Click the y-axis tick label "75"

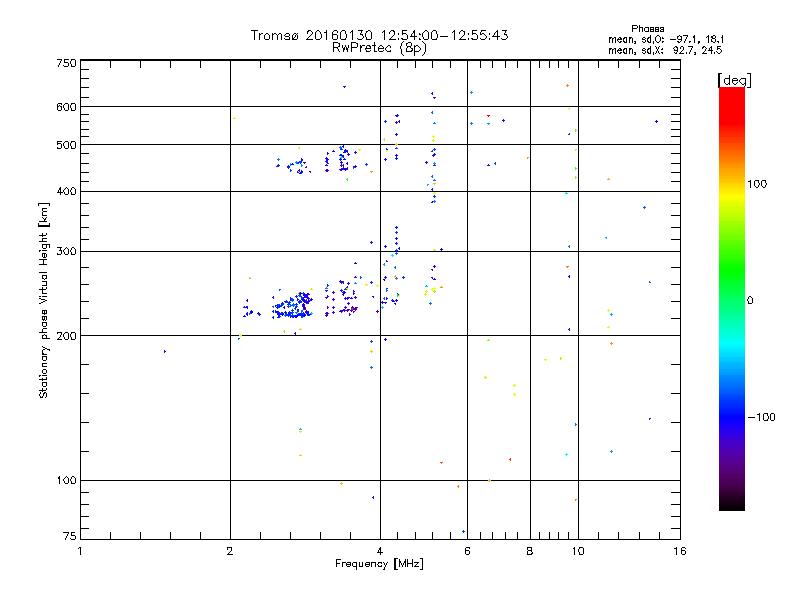point(69,536)
